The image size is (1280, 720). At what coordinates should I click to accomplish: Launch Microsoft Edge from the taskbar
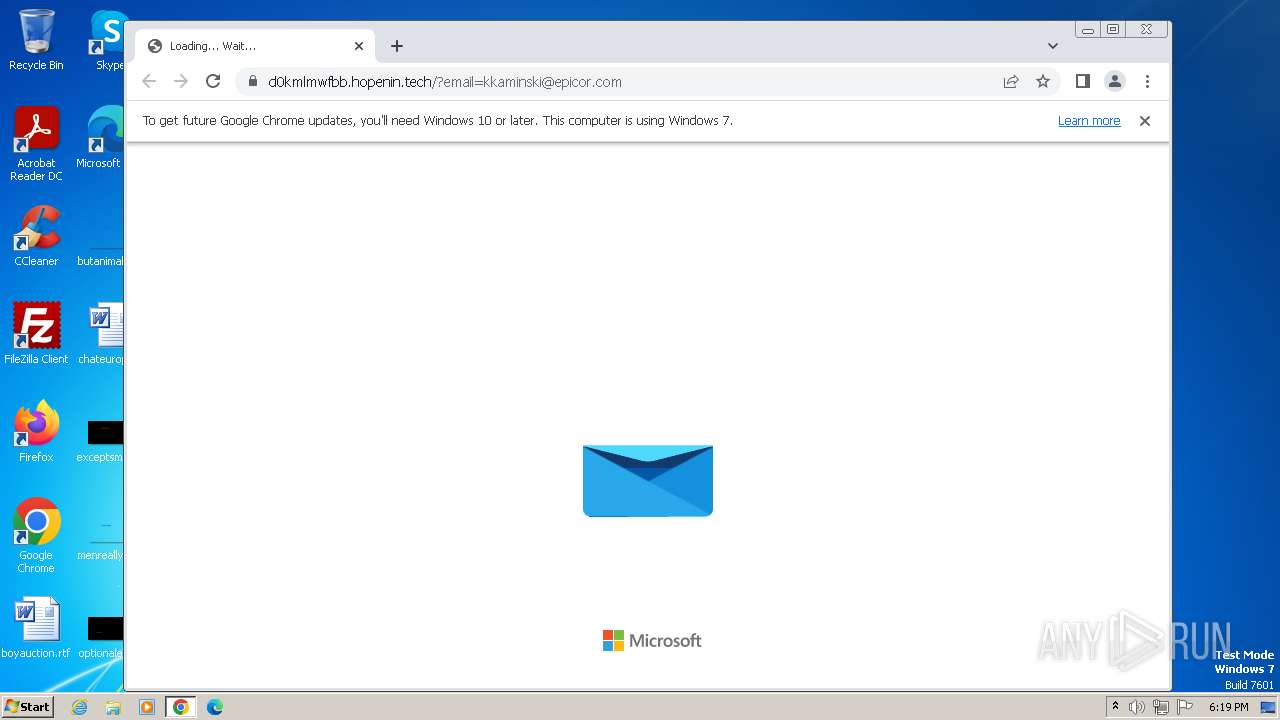point(215,707)
